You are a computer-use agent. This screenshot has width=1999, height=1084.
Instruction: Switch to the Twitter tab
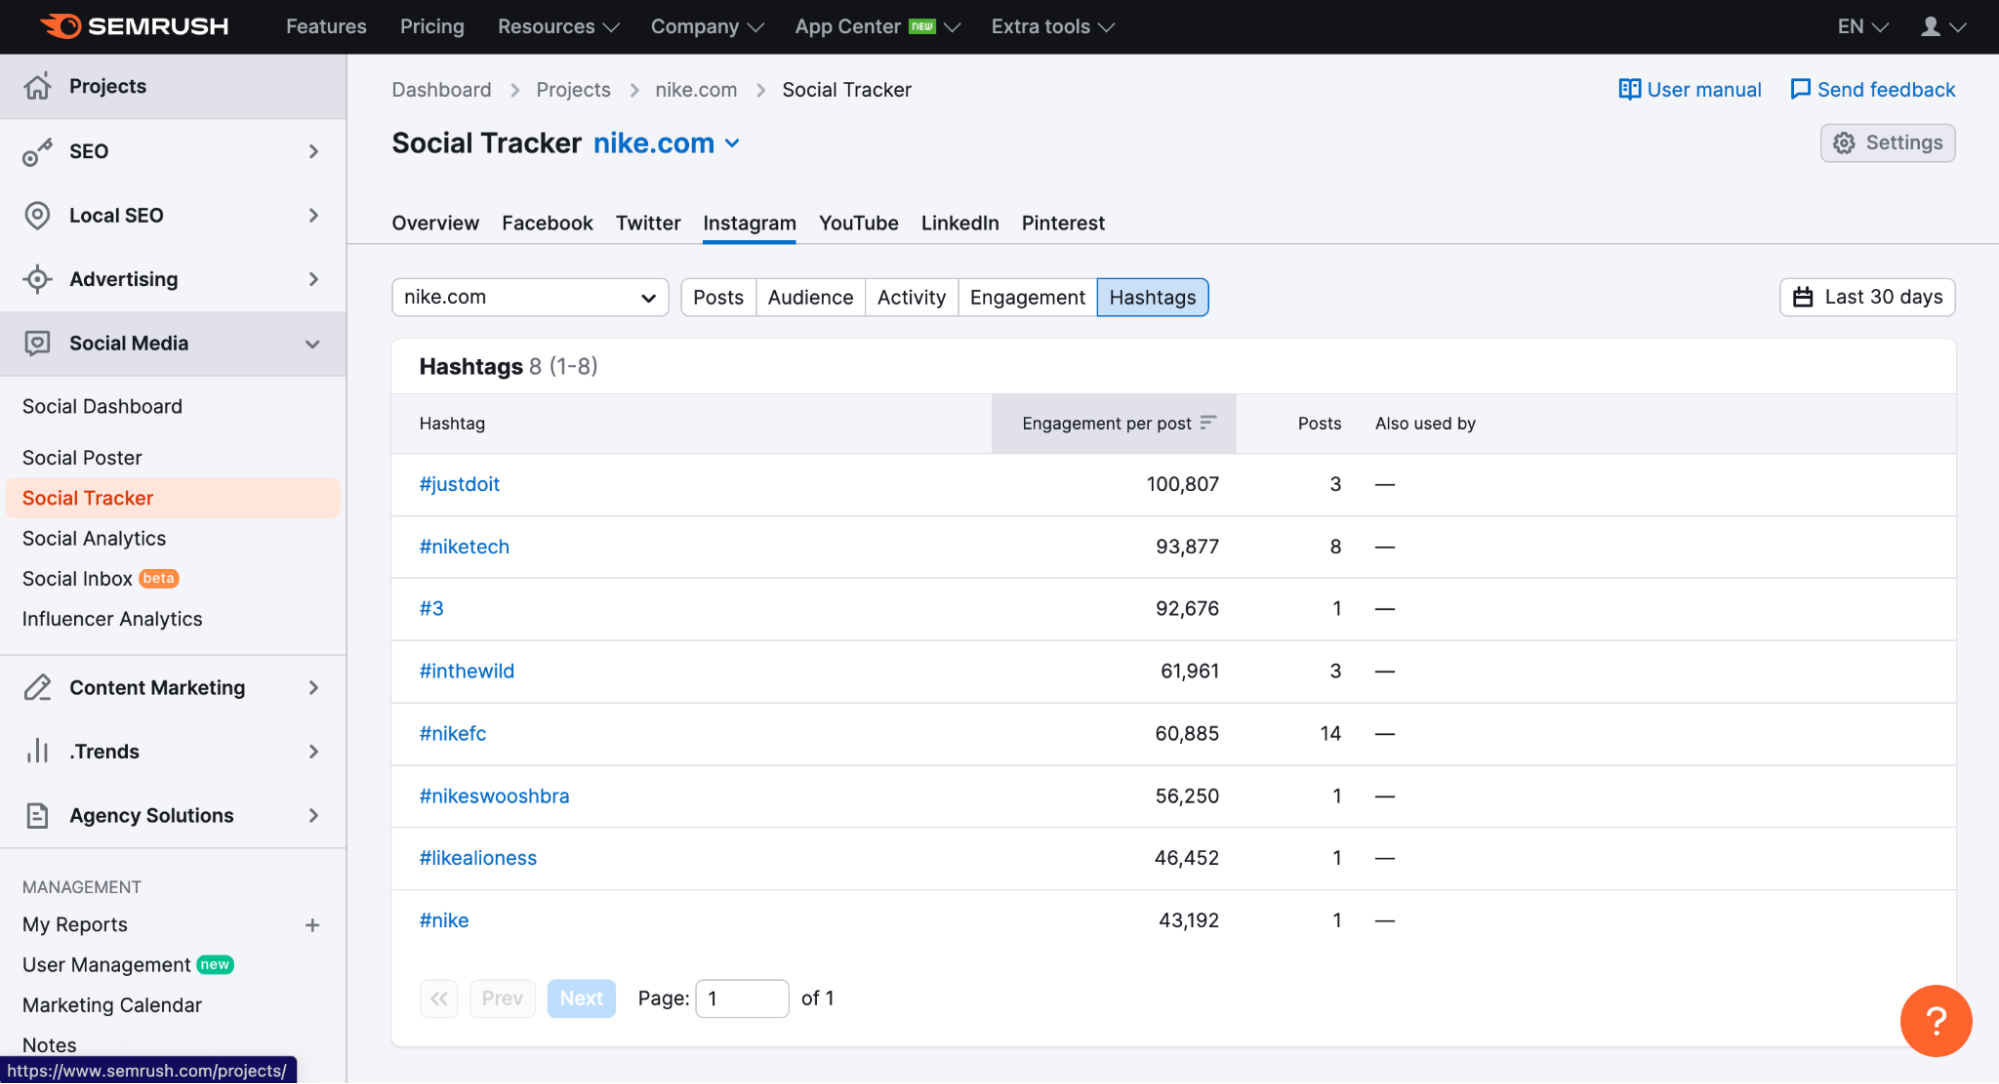point(648,223)
